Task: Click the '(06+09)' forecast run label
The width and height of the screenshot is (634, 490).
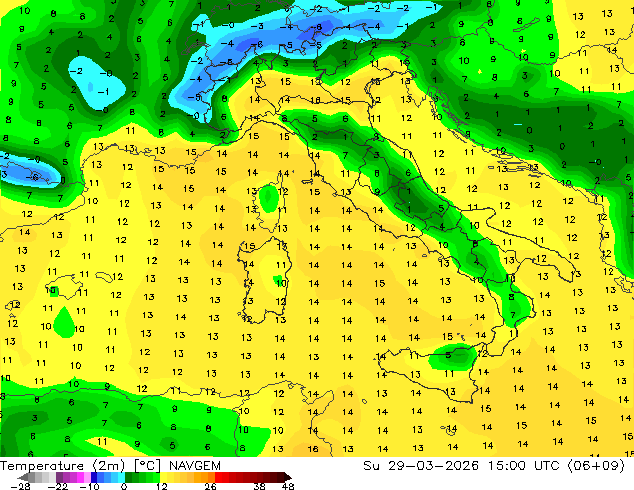Action: pos(596,466)
